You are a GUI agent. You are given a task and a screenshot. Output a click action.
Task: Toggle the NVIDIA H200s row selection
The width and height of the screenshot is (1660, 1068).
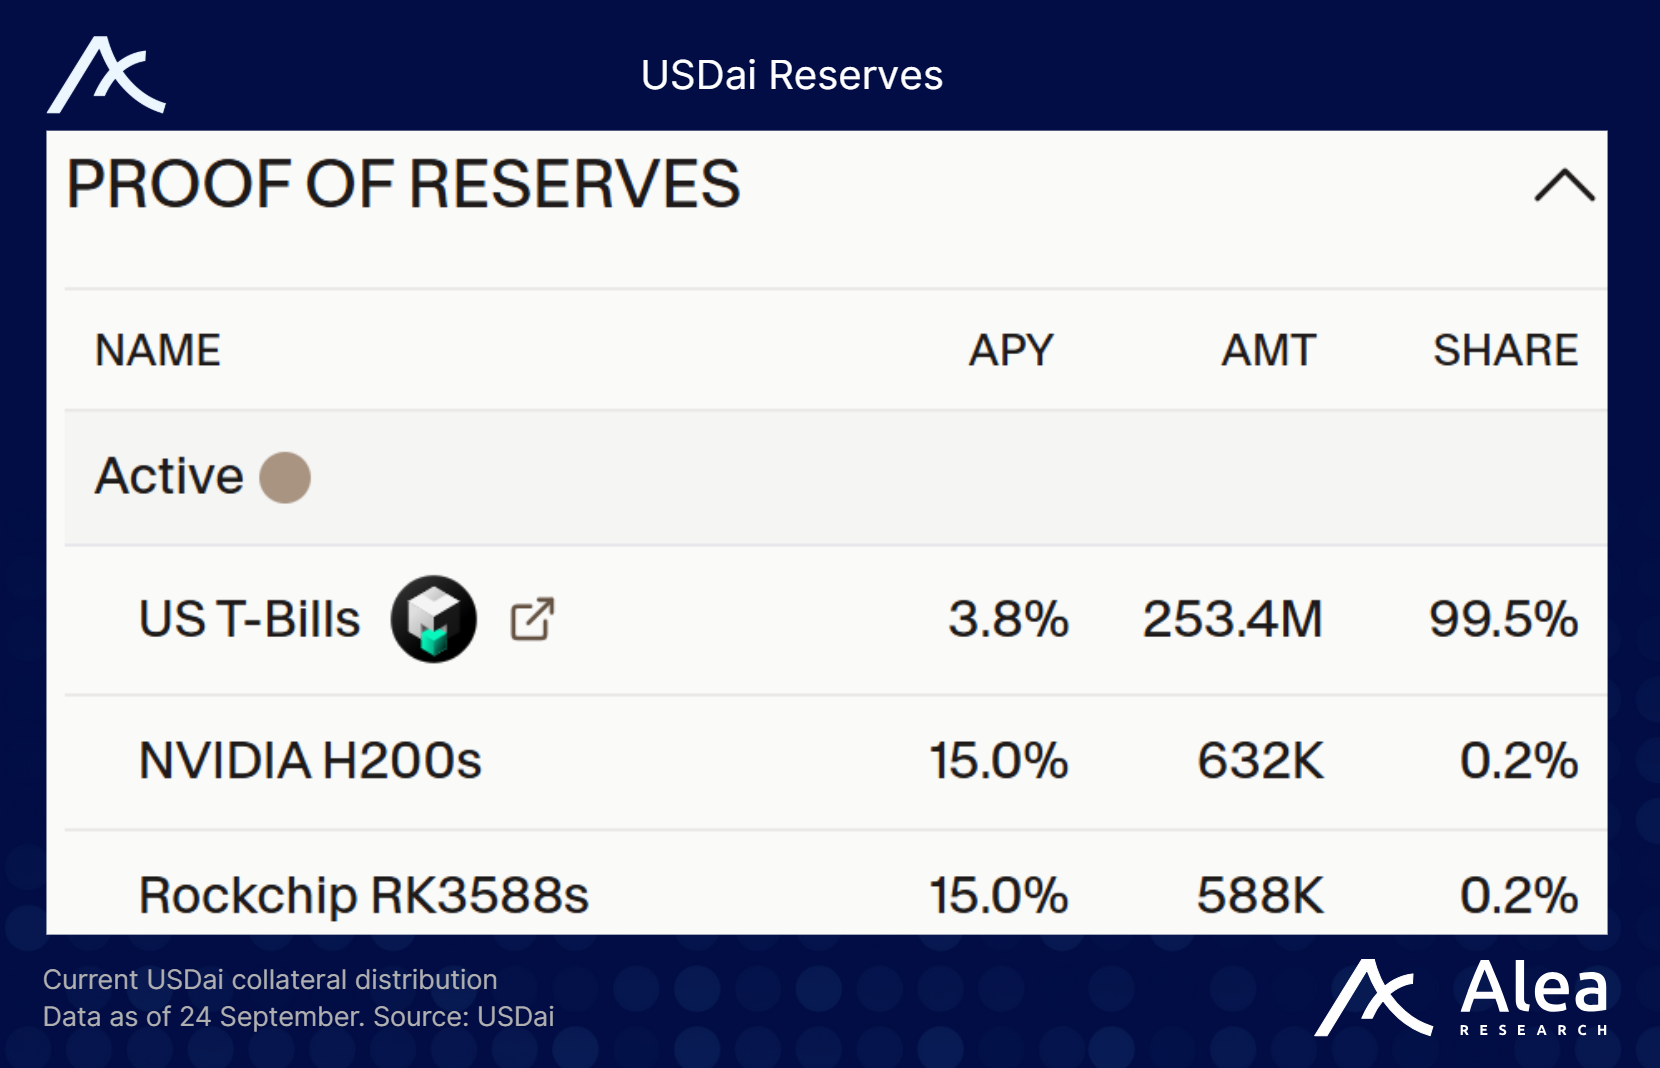310,762
